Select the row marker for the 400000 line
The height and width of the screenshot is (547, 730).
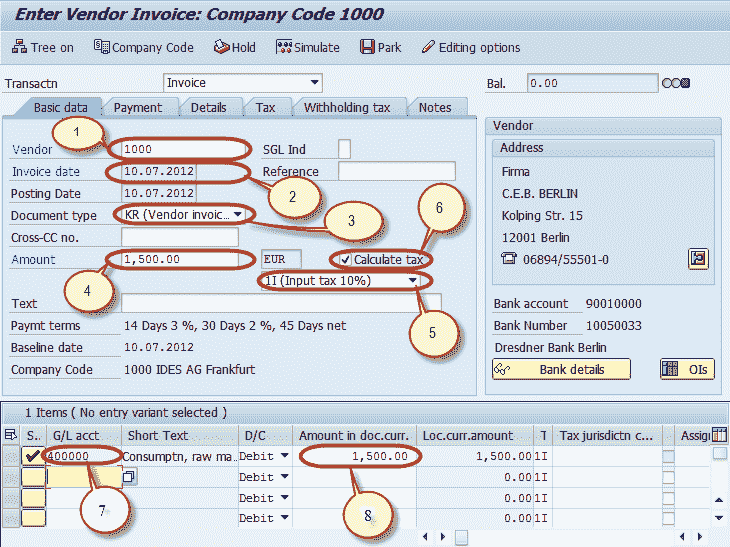[11, 456]
